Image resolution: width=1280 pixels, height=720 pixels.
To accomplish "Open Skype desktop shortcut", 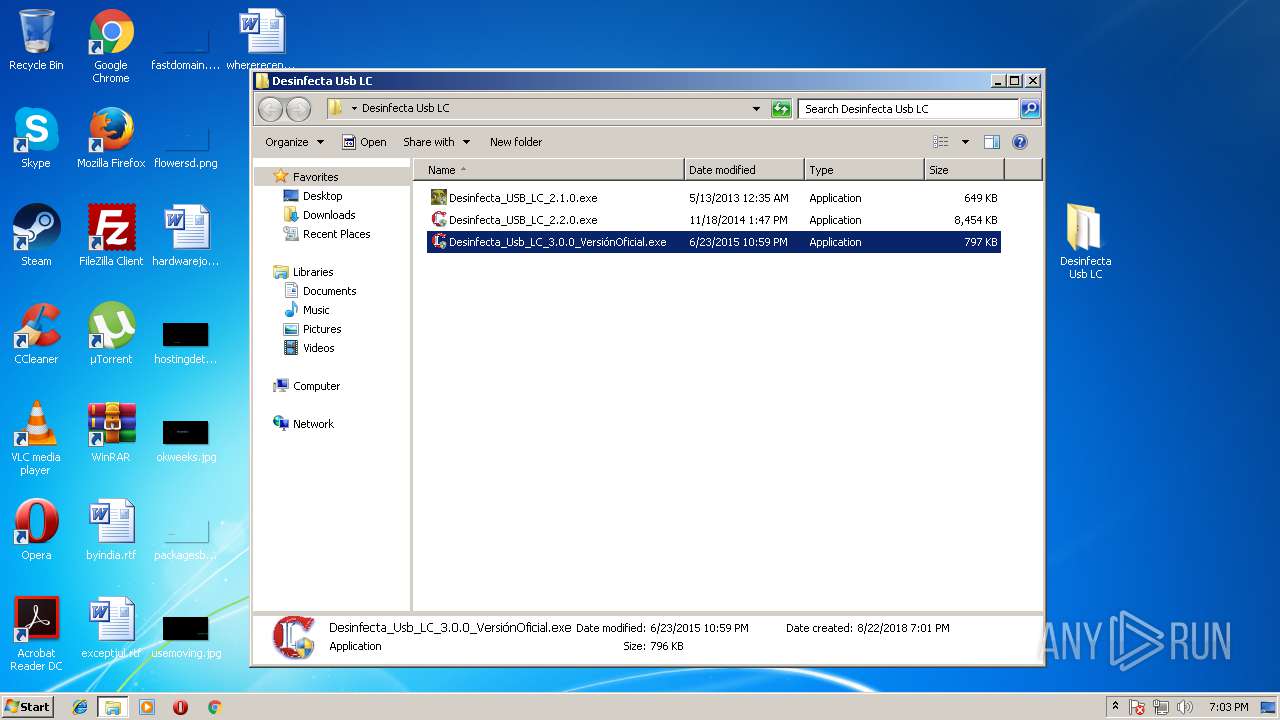I will point(36,138).
